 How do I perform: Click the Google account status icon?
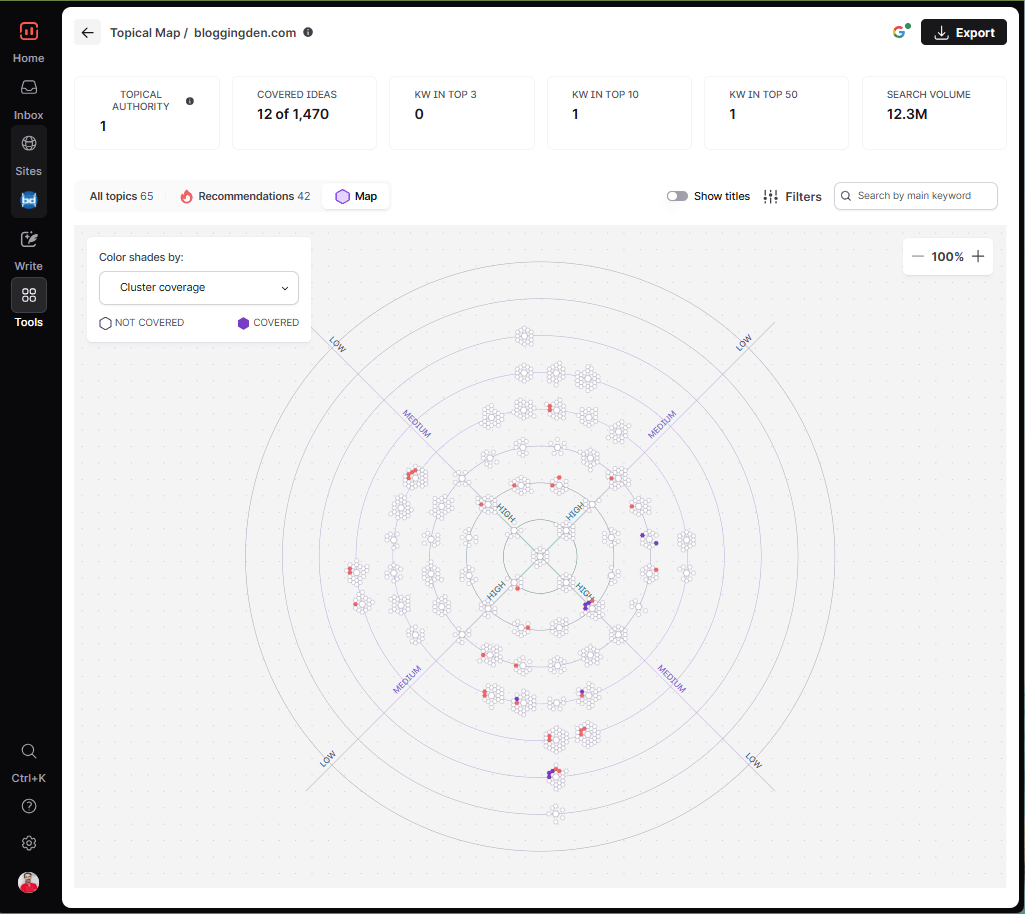[x=901, y=32]
